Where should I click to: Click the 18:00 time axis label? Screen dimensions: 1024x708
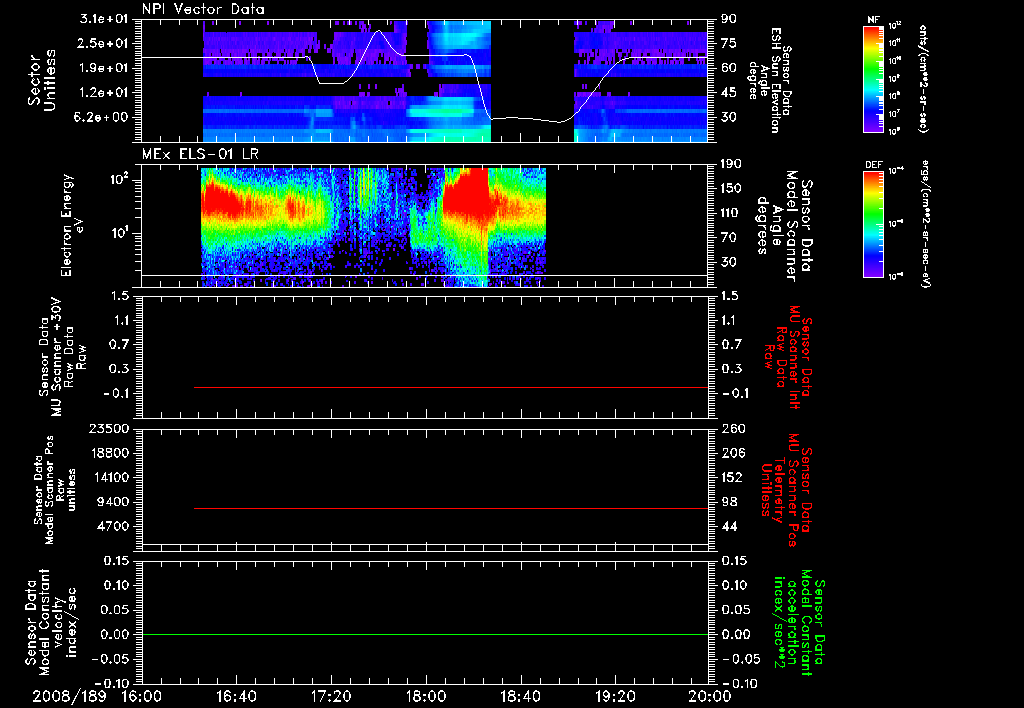coord(426,696)
